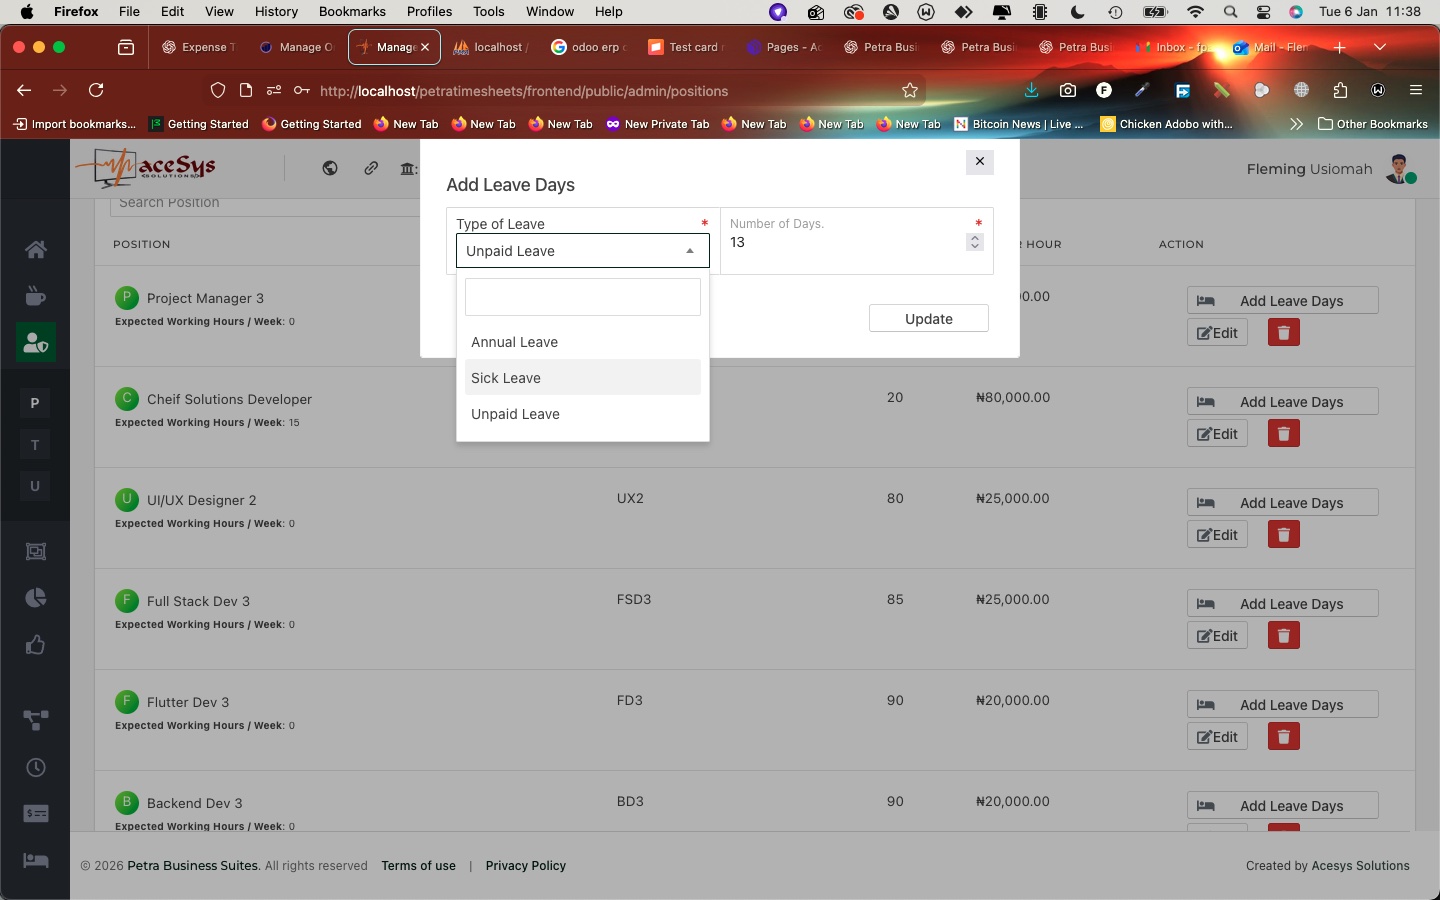The height and width of the screenshot is (900, 1440).
Task: Delete the Chief Solutions Developer position
Action: pyautogui.click(x=1283, y=434)
